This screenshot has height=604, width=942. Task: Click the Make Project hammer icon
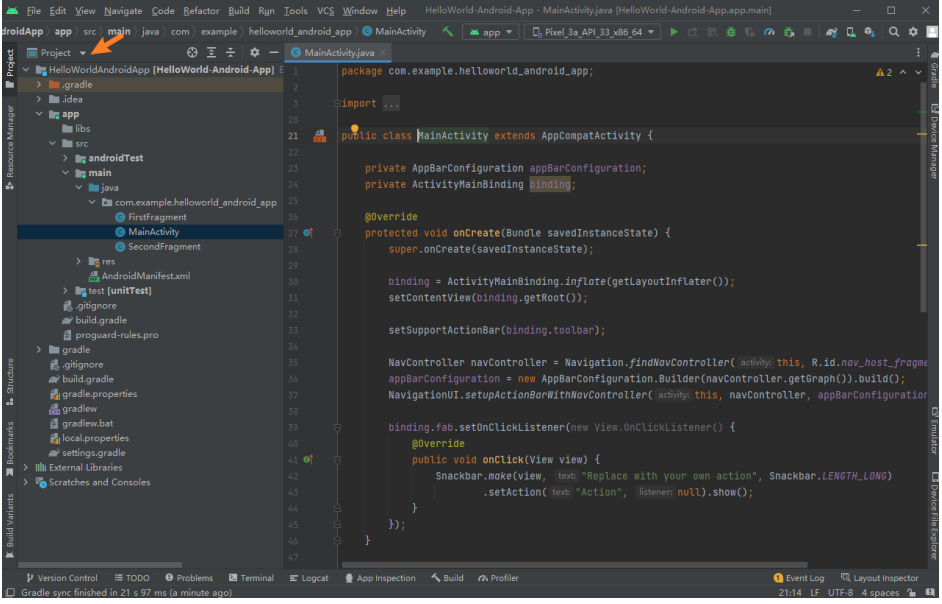(x=447, y=32)
